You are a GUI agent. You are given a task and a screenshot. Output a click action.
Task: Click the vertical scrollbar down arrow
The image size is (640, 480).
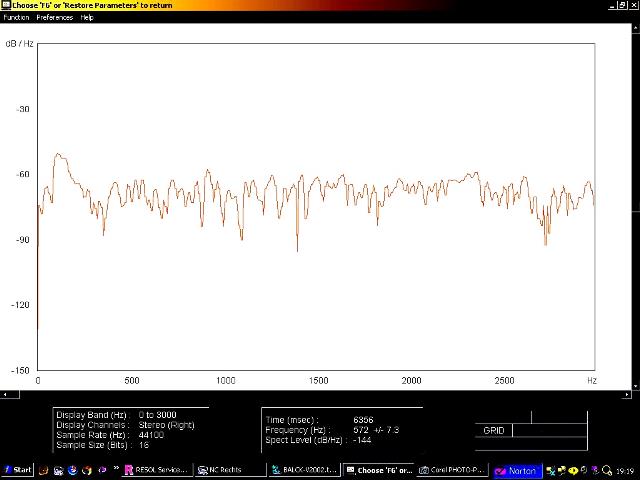(636, 386)
